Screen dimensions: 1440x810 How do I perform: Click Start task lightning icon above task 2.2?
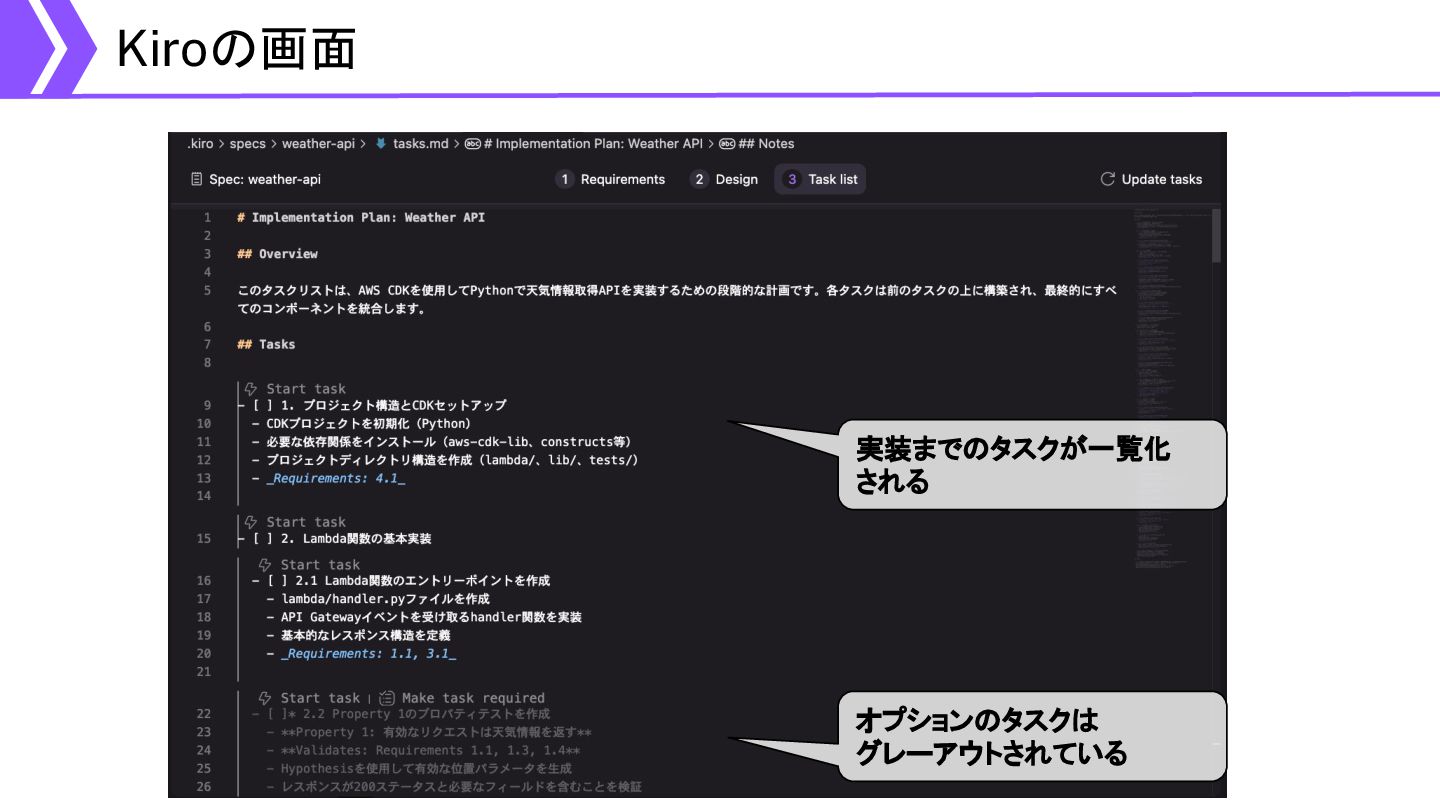point(266,698)
